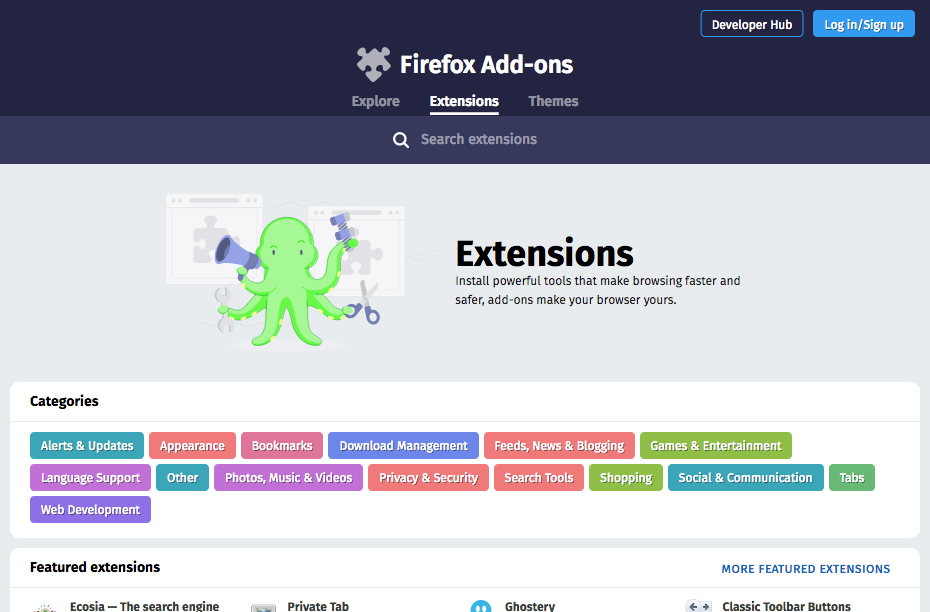Click the Featured extensions heading
Screen dimensions: 930x612
click(x=95, y=568)
